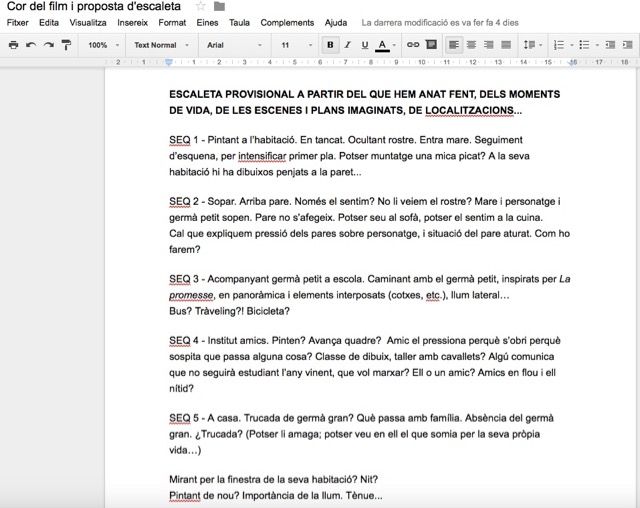
Task: Open the Format menu
Action: click(172, 23)
